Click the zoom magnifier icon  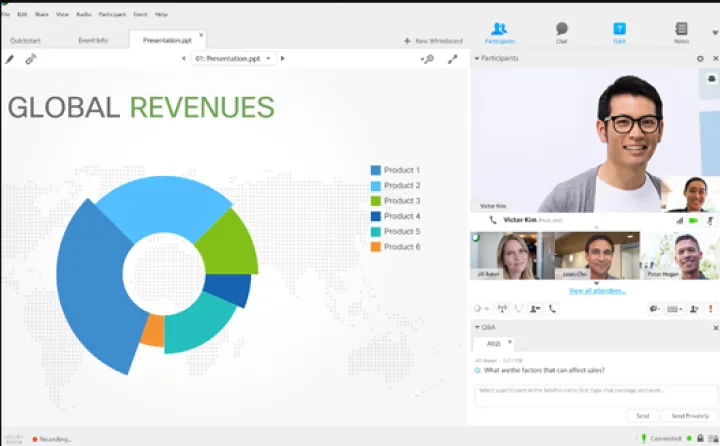coord(428,59)
